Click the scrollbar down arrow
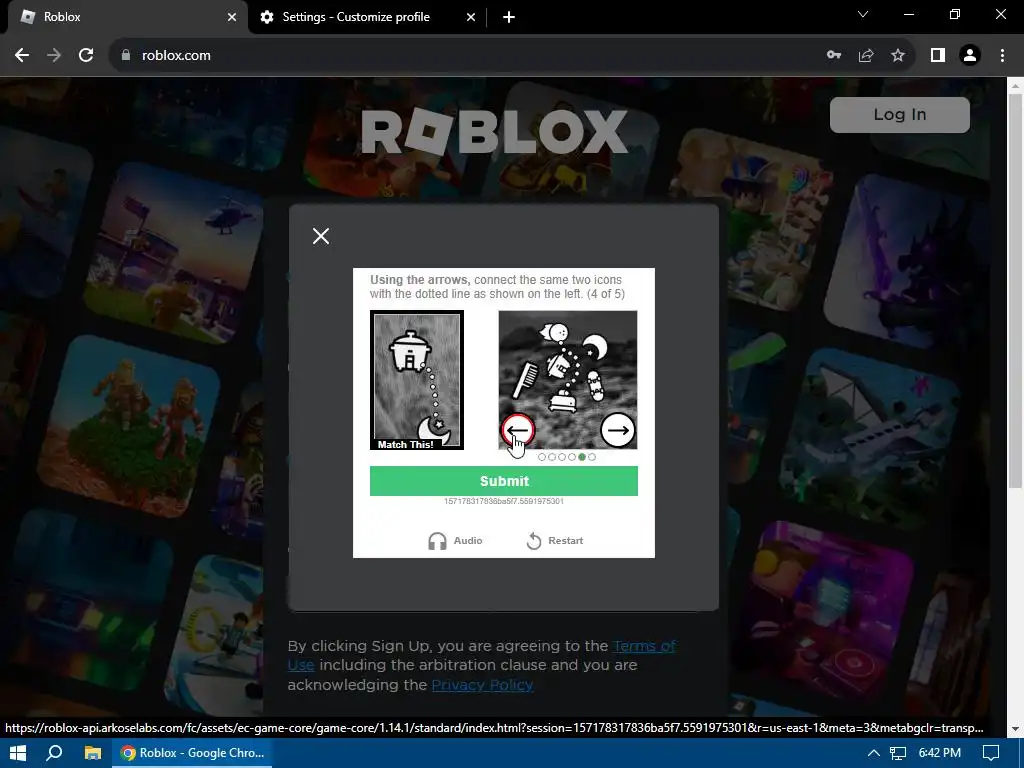 click(x=1015, y=728)
